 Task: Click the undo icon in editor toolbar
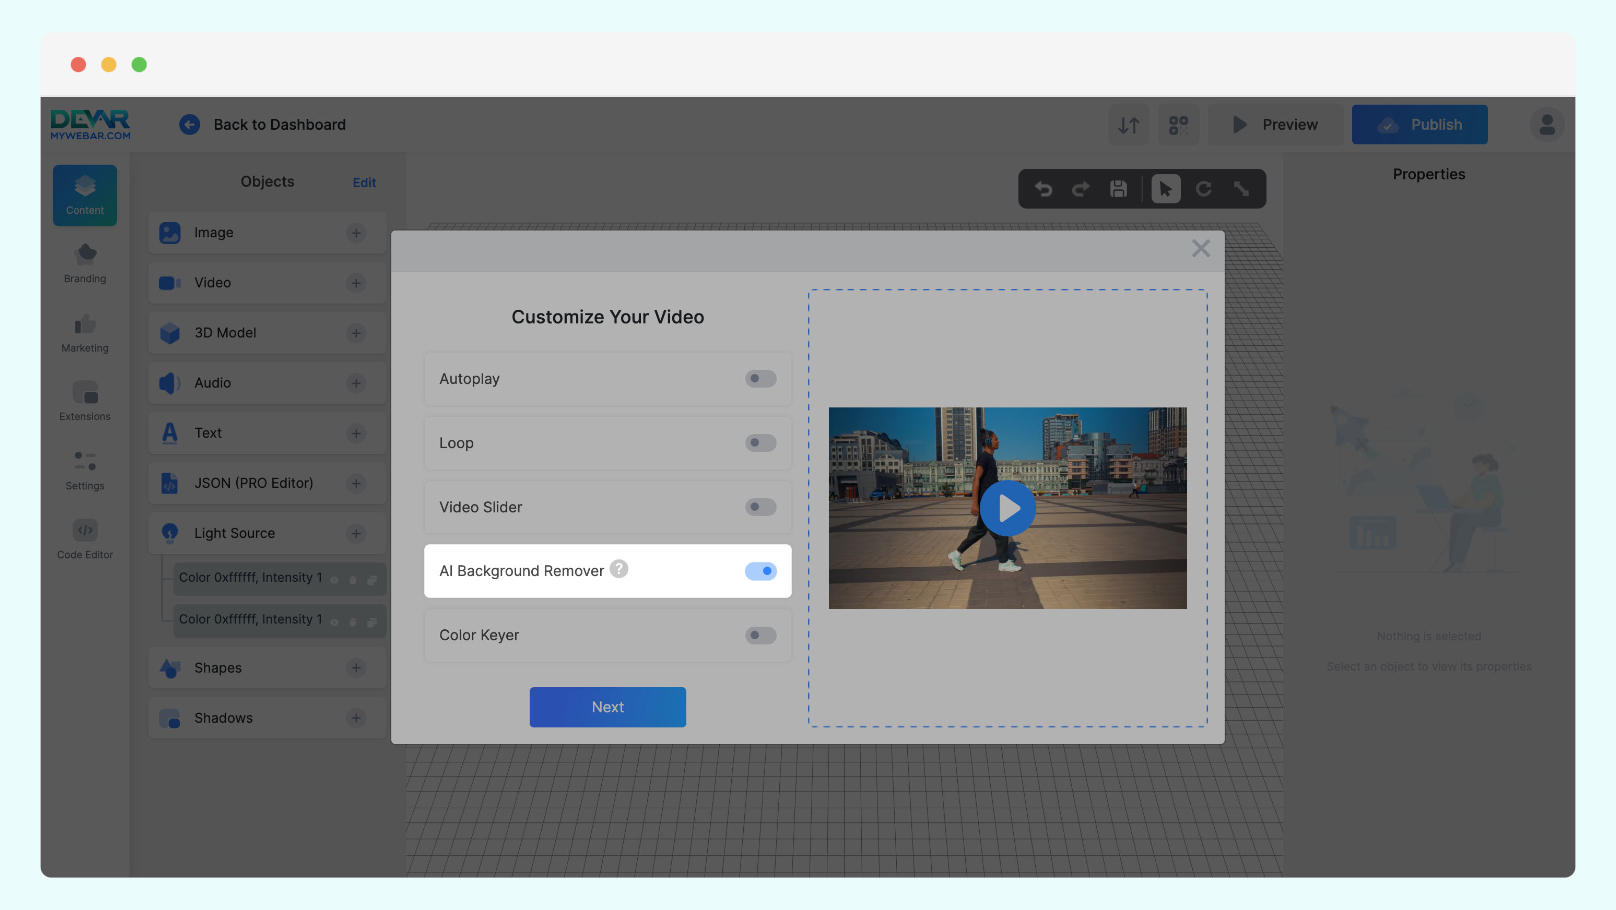[x=1044, y=189]
